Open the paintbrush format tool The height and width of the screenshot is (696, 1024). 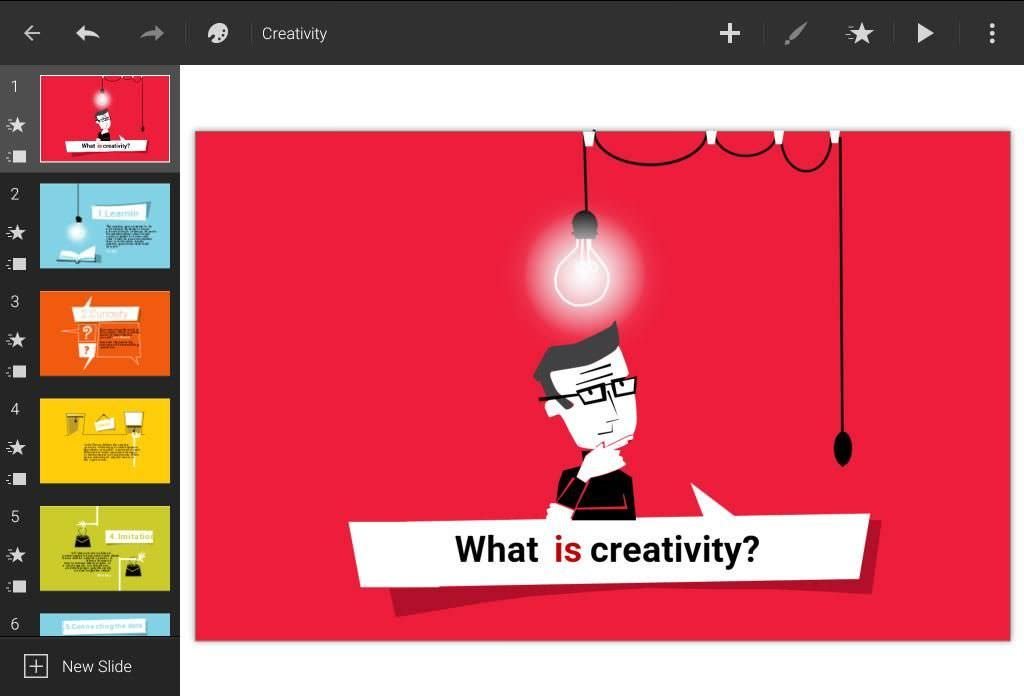795,33
